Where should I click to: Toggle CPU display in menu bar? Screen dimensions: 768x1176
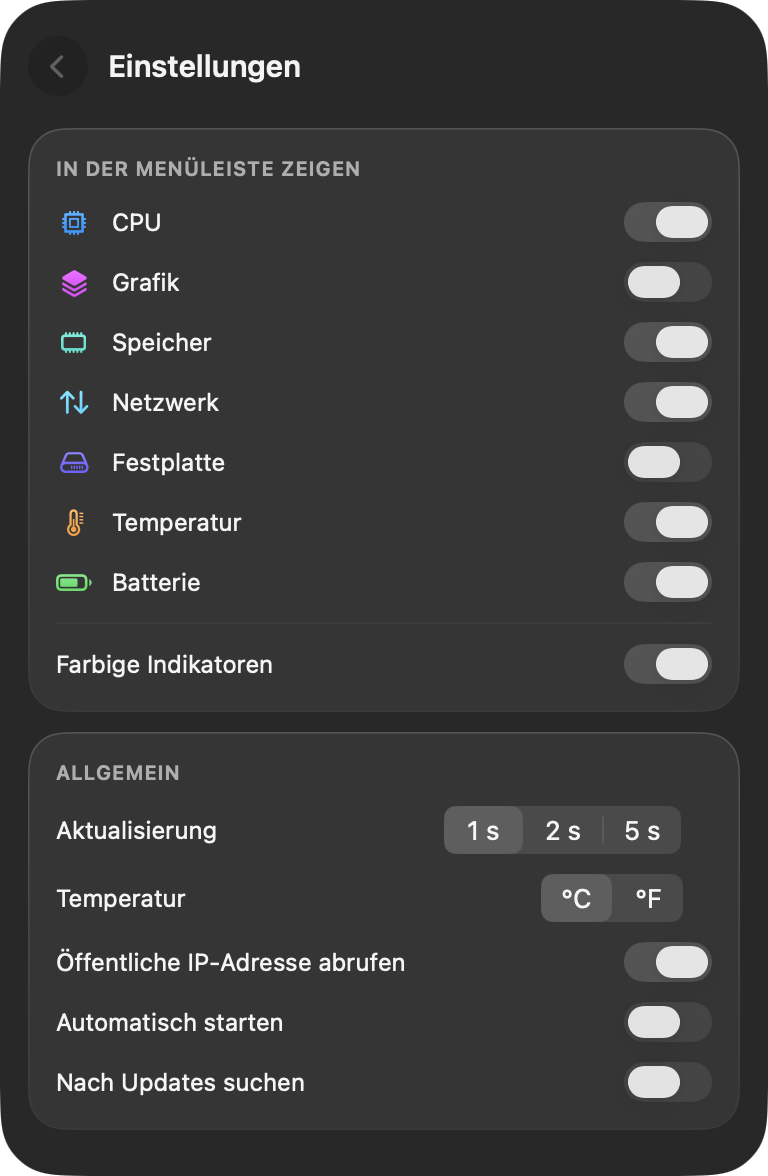pyautogui.click(x=668, y=223)
